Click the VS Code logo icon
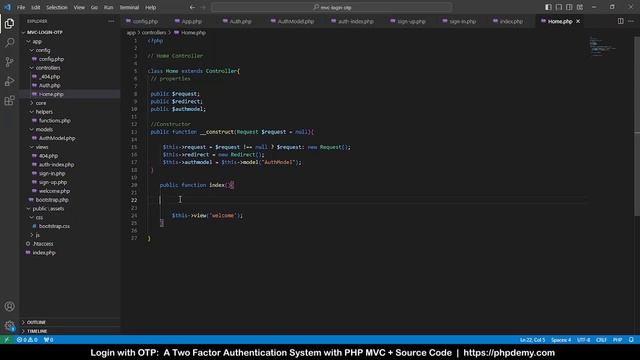Viewport: 640px width, 360px height. [x=7, y=7]
